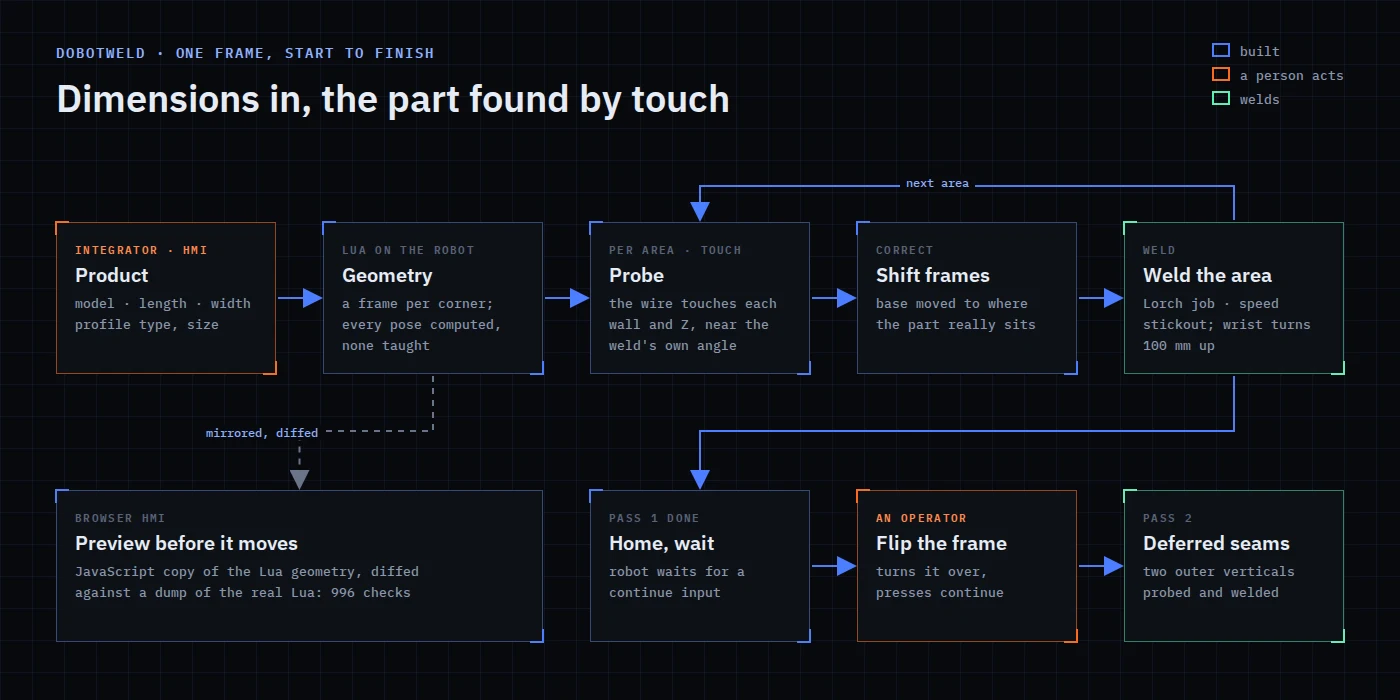Viewport: 1400px width, 700px height.
Task: Click arrowhead from Home, wait to Flip the frame
Action: [x=846, y=566]
